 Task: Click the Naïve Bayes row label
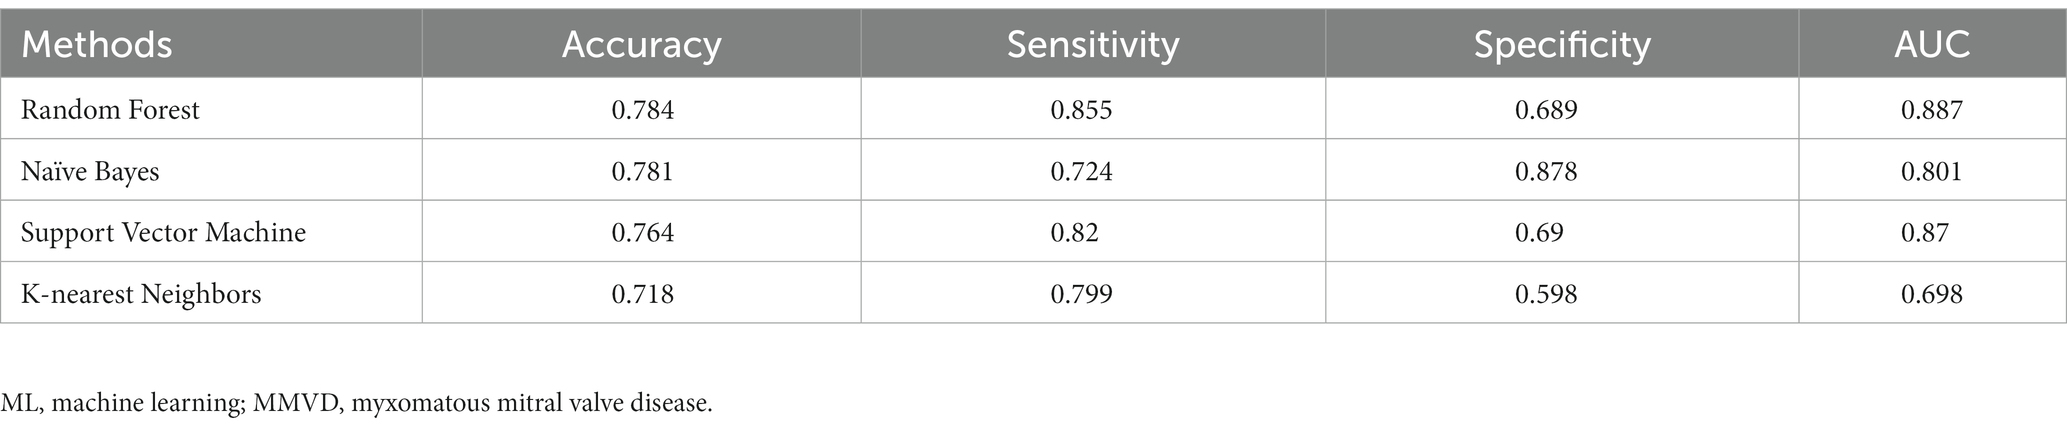tap(90, 171)
